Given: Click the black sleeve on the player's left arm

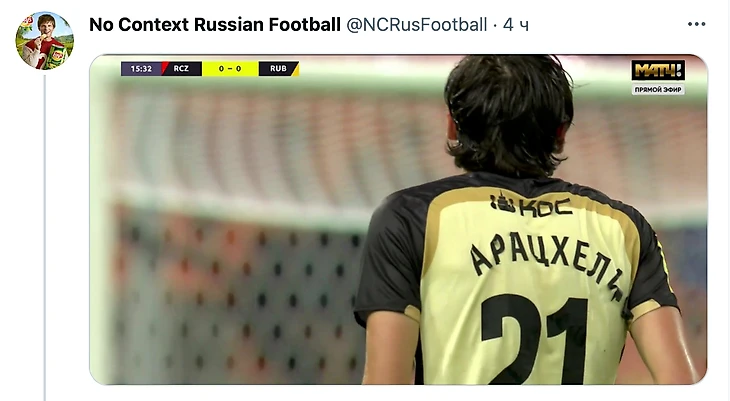Looking at the screenshot, I should tap(389, 261).
